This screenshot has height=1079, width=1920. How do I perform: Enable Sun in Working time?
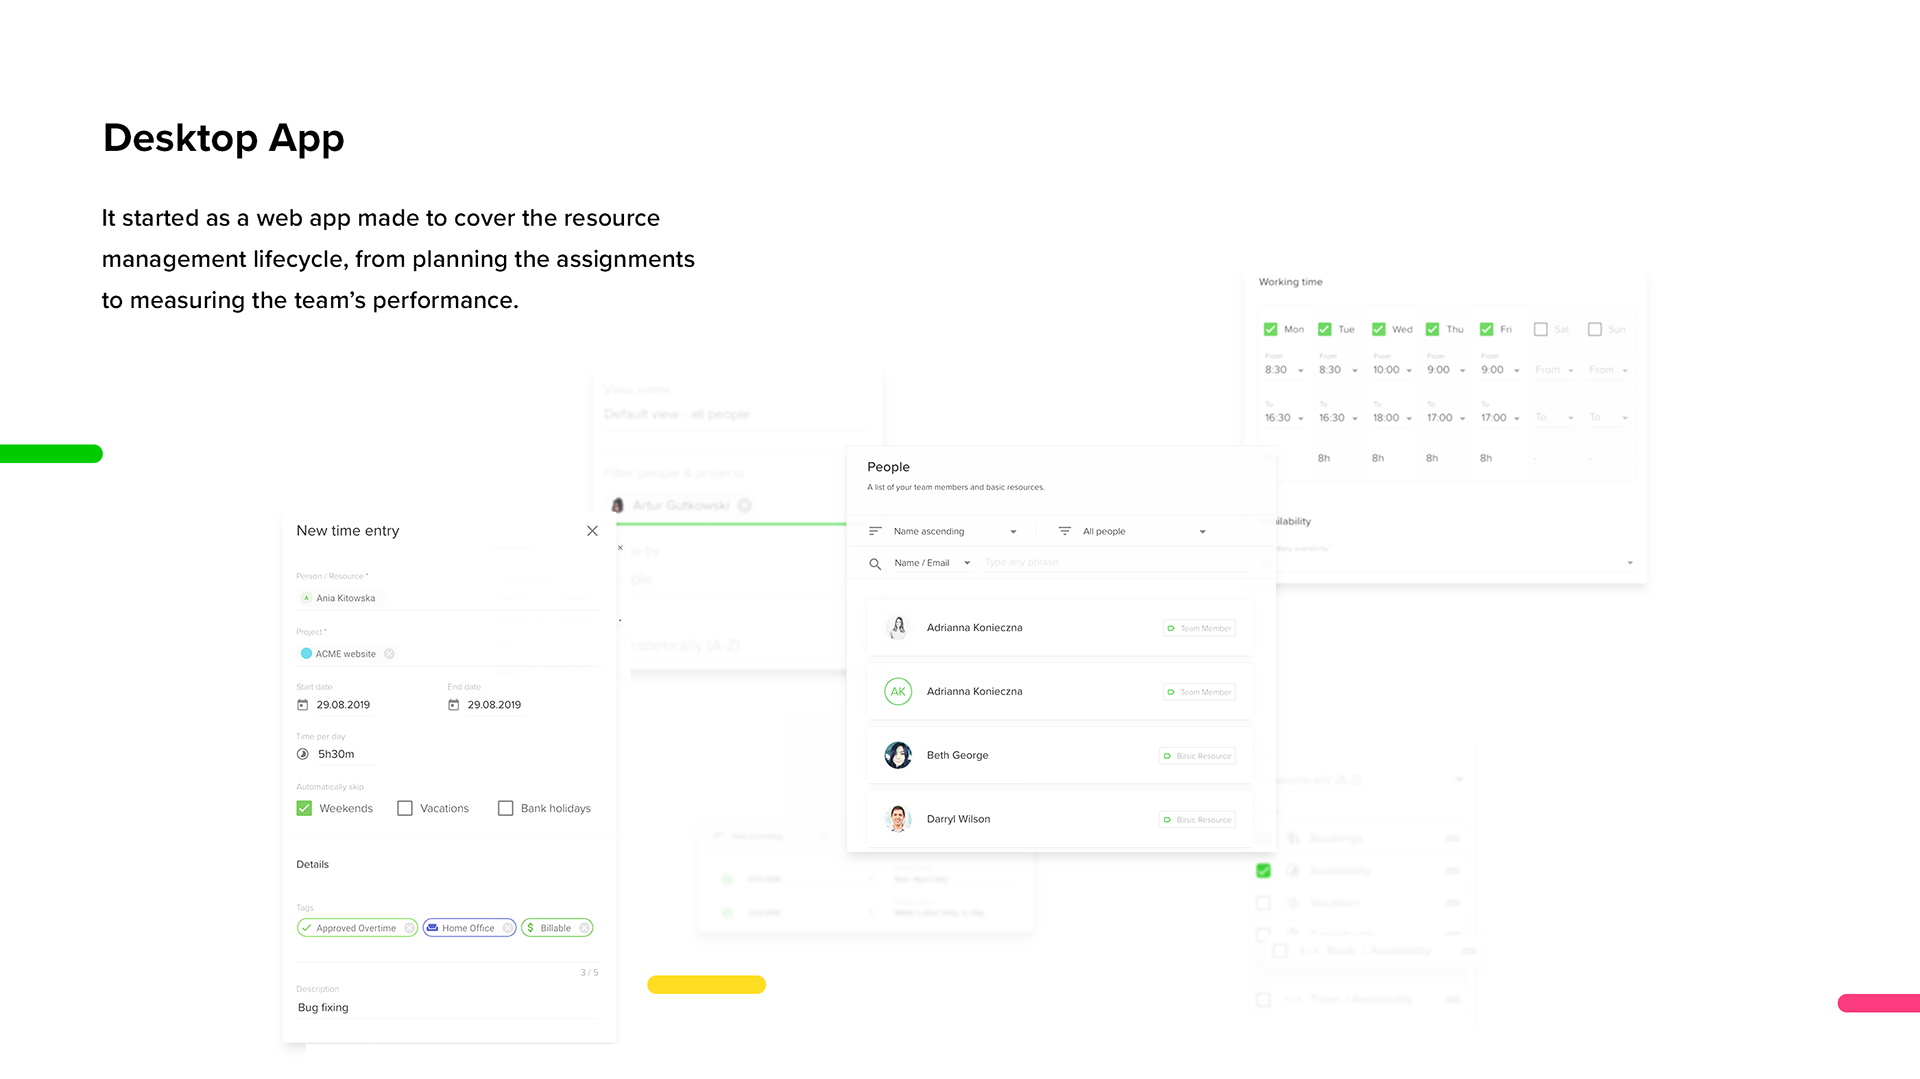click(x=1594, y=329)
